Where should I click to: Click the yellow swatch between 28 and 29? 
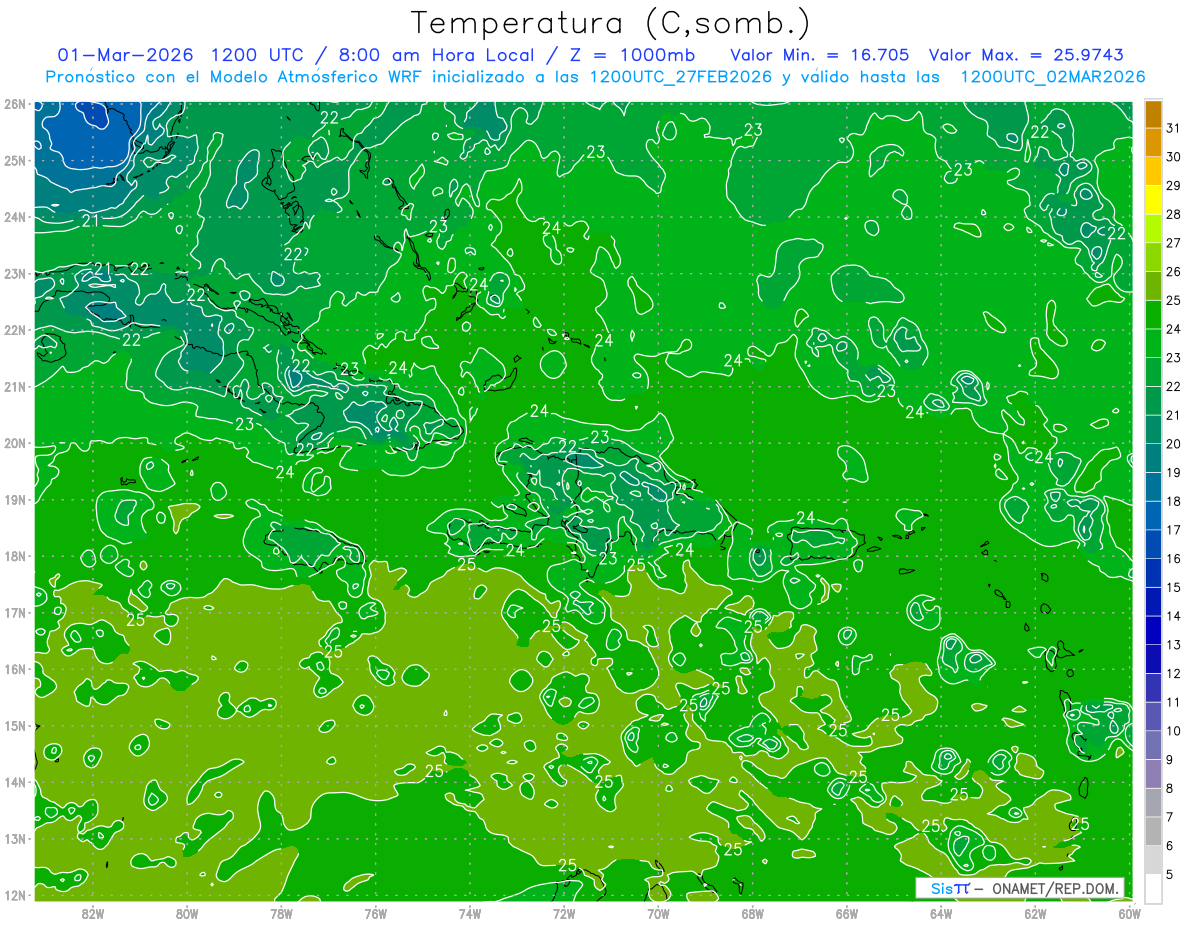[1153, 200]
